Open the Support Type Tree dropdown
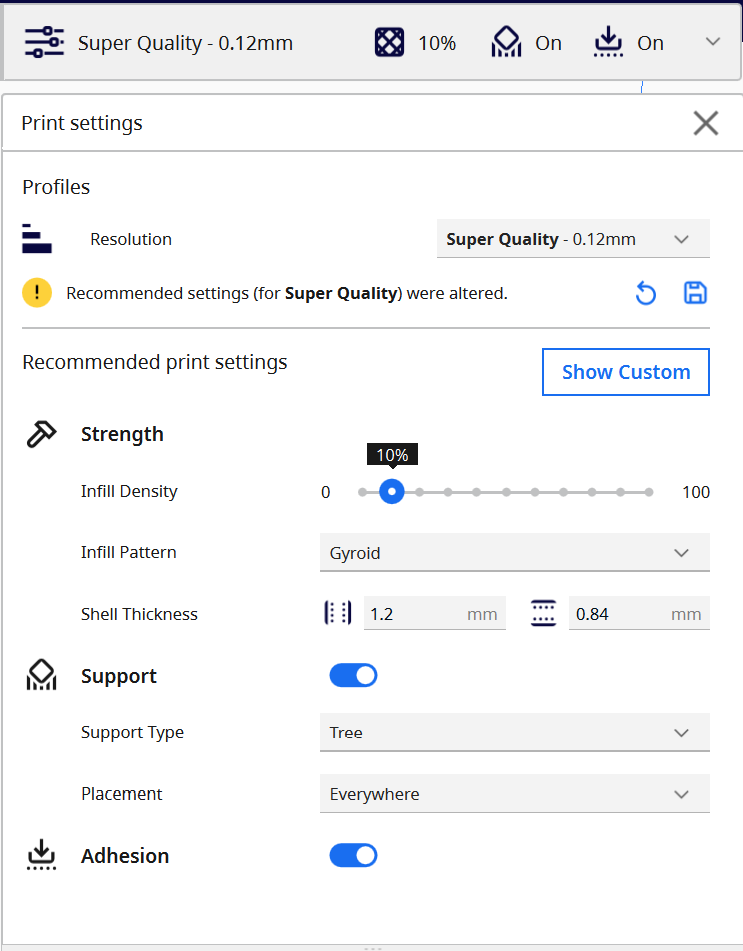This screenshot has width=743, height=951. [x=514, y=733]
